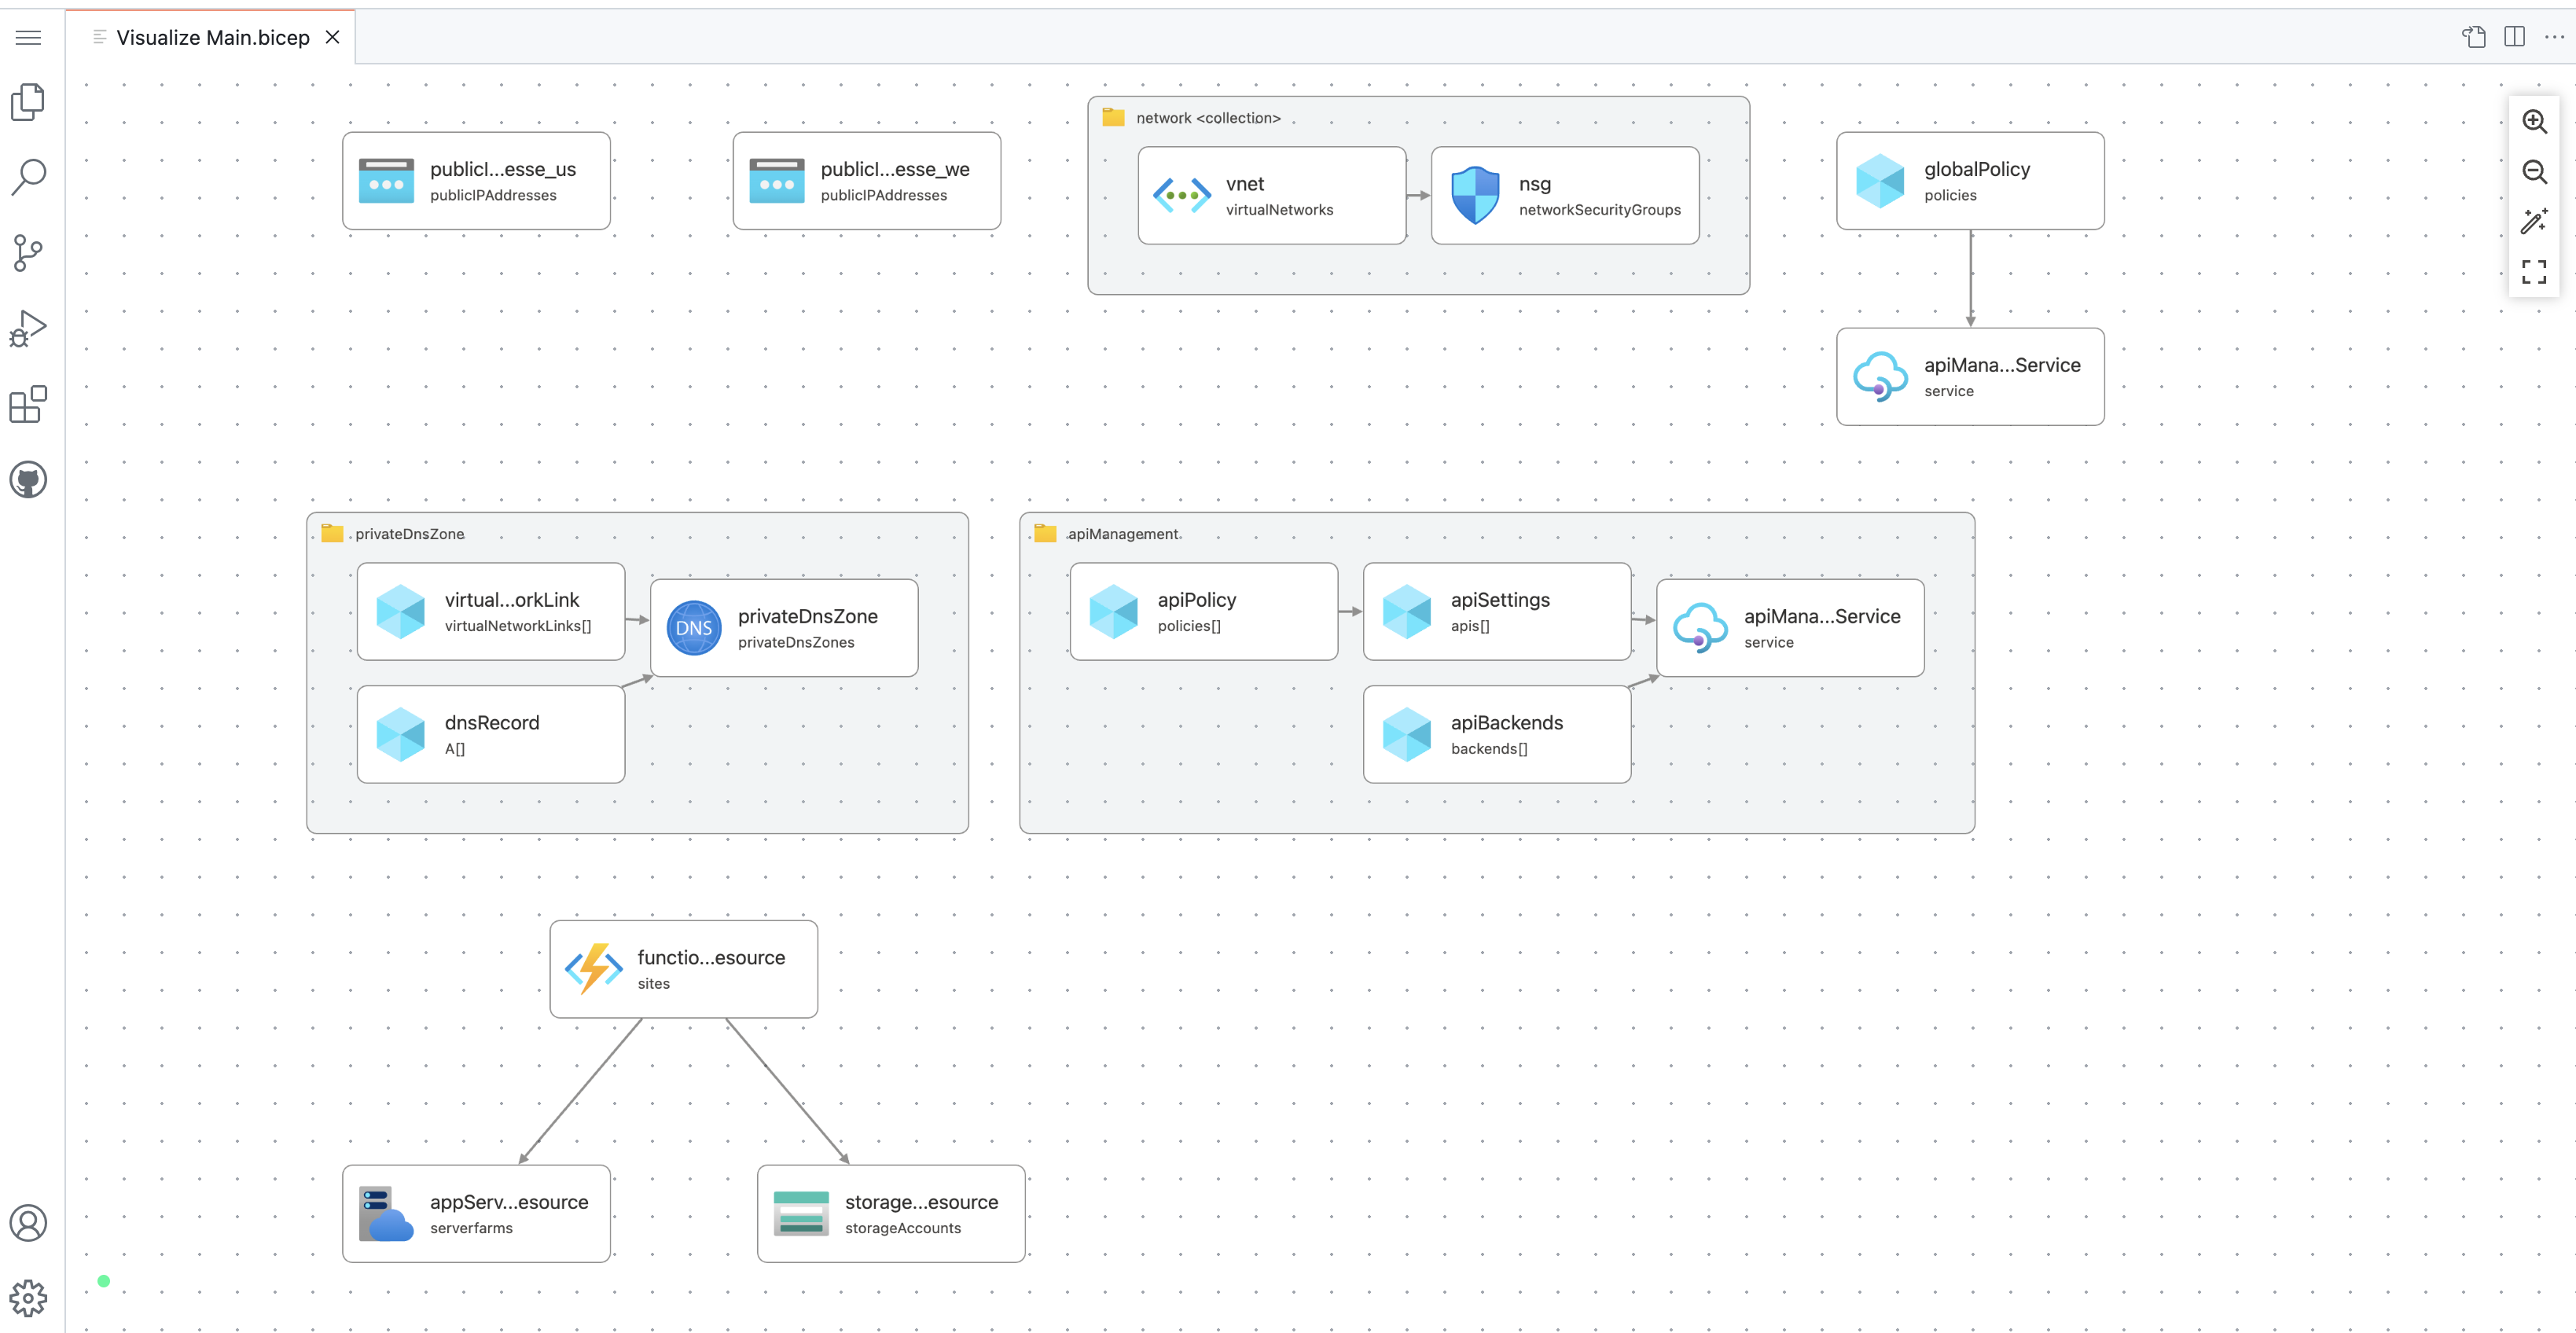Select the Visualize Main.bicep tab

(x=212, y=38)
